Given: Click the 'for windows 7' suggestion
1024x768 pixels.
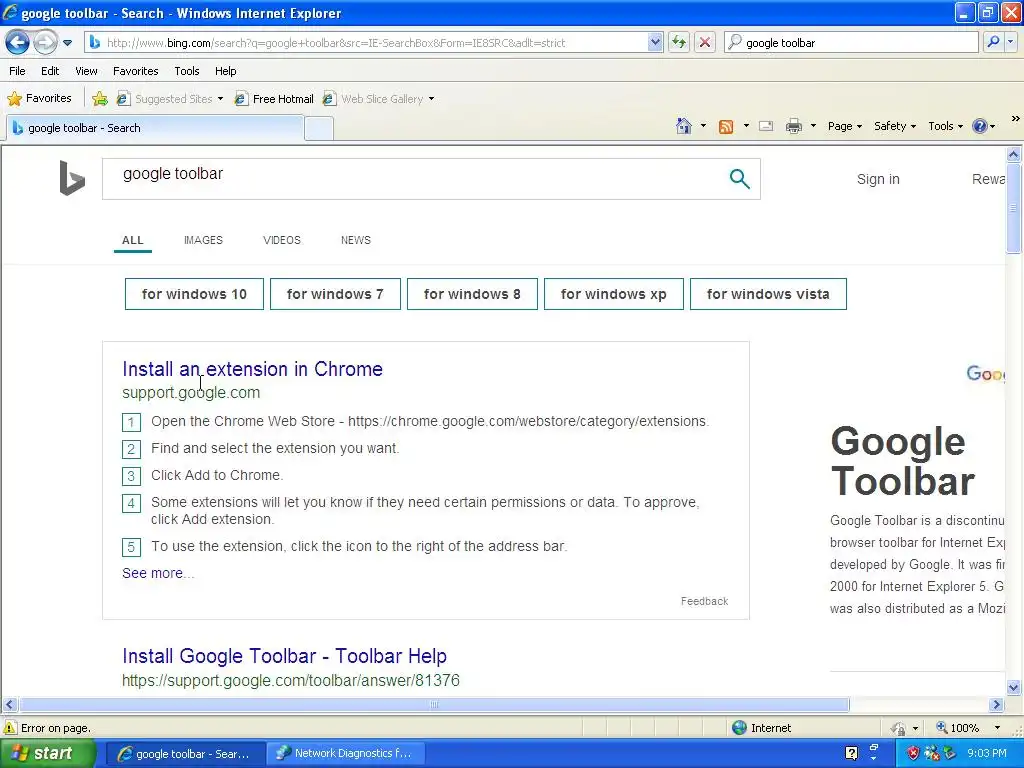Looking at the screenshot, I should pos(335,294).
